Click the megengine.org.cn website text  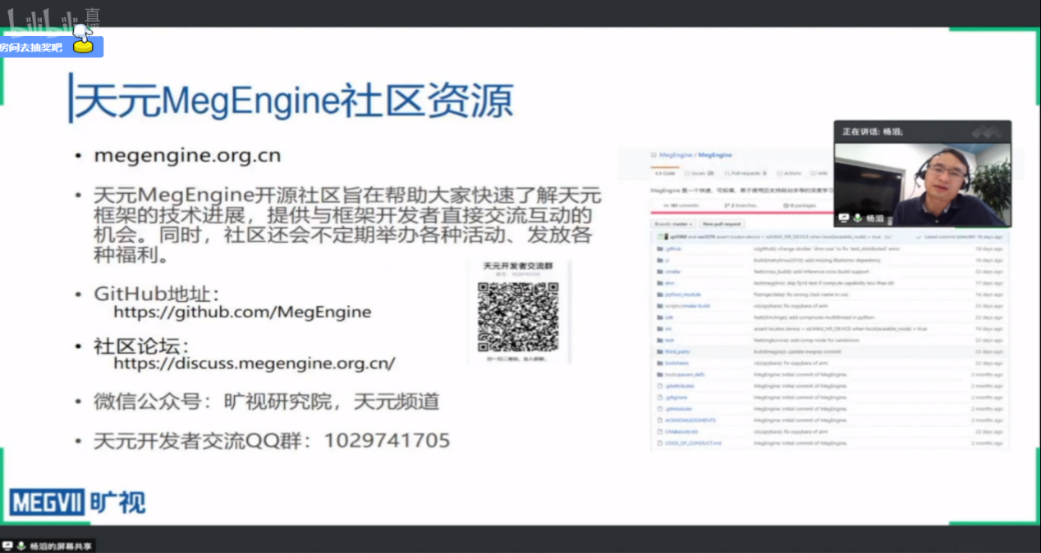[x=187, y=155]
